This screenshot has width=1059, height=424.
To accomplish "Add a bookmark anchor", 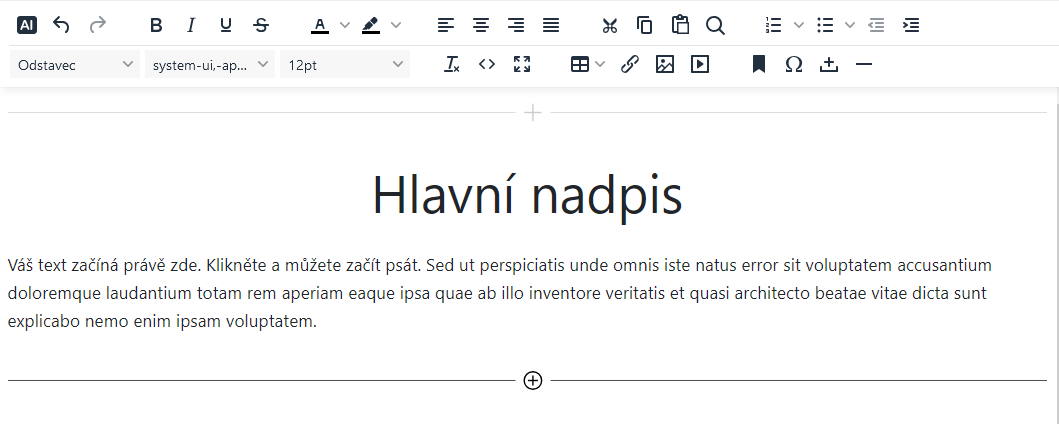I will click(x=759, y=65).
